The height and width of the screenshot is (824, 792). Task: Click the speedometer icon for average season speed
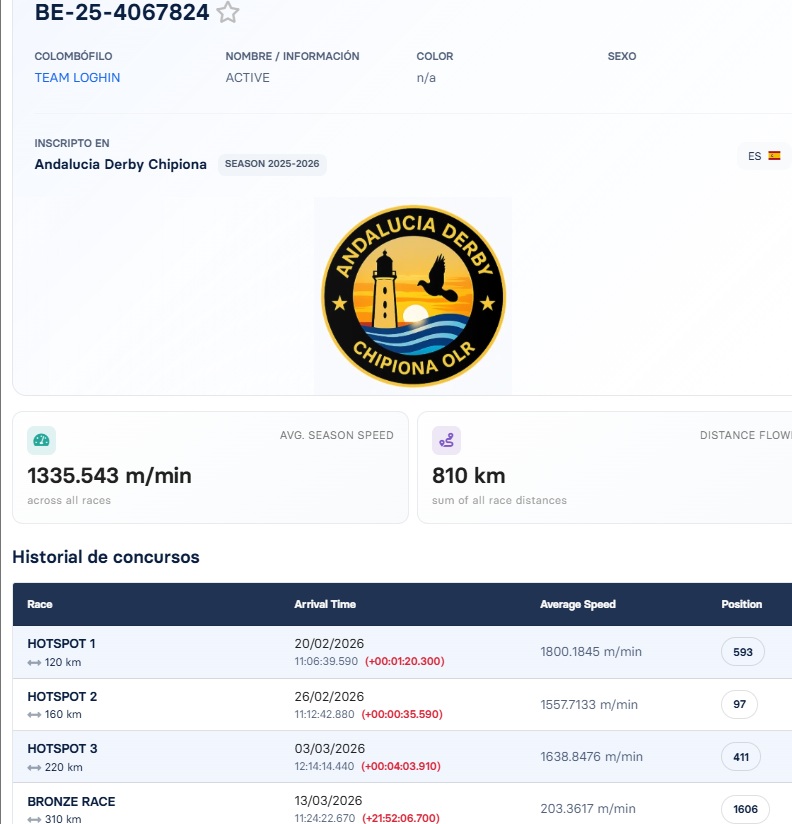[x=42, y=440]
